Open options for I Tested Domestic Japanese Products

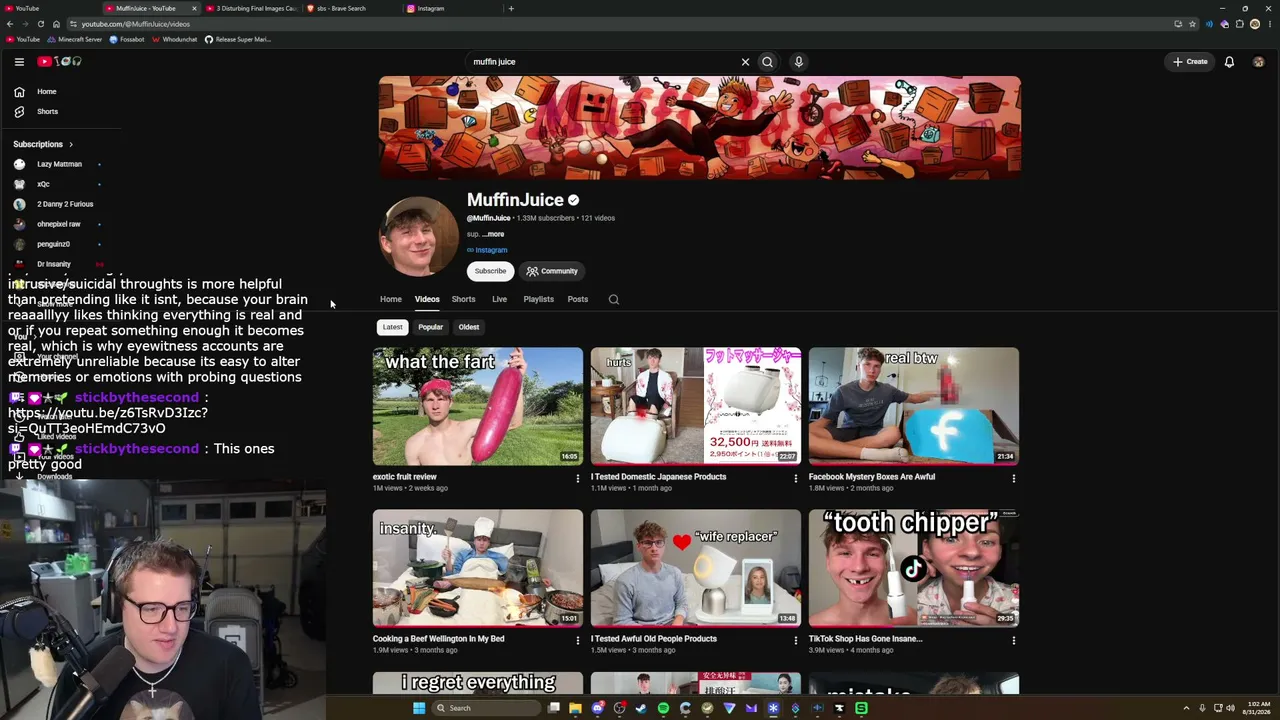click(796, 479)
